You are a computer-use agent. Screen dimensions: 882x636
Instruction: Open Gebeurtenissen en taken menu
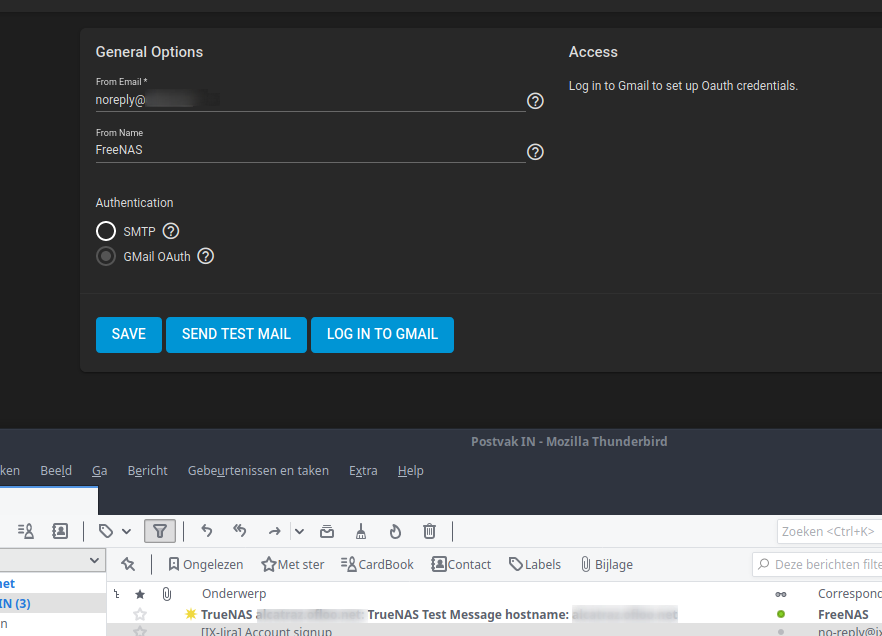click(258, 471)
